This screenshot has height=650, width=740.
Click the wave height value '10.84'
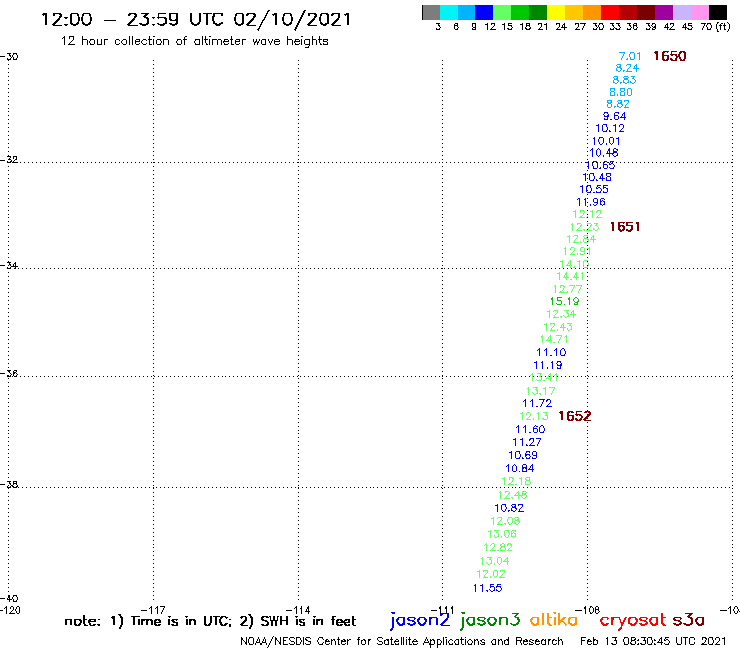[x=520, y=468]
